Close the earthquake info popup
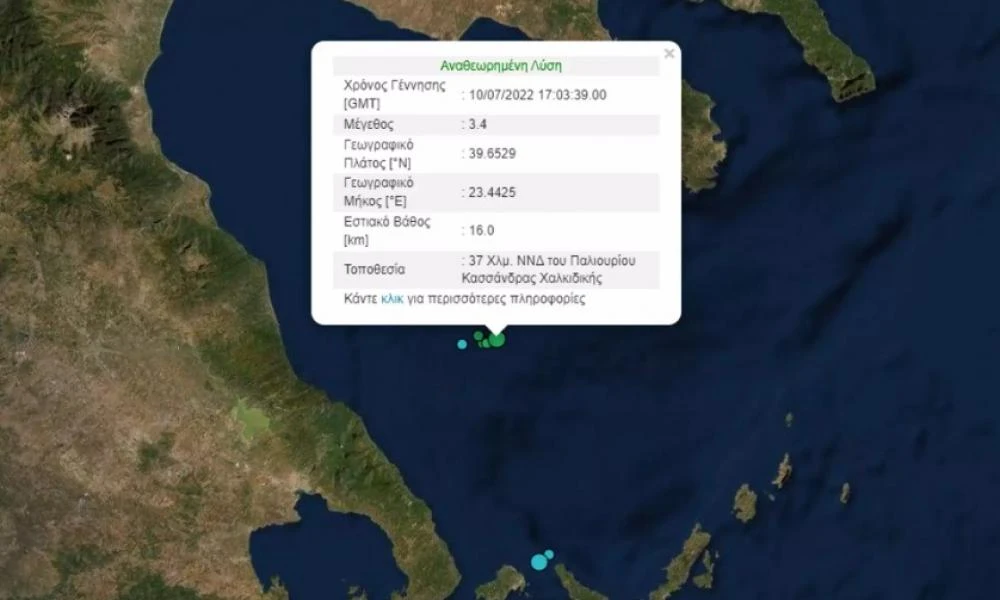 coord(669,54)
